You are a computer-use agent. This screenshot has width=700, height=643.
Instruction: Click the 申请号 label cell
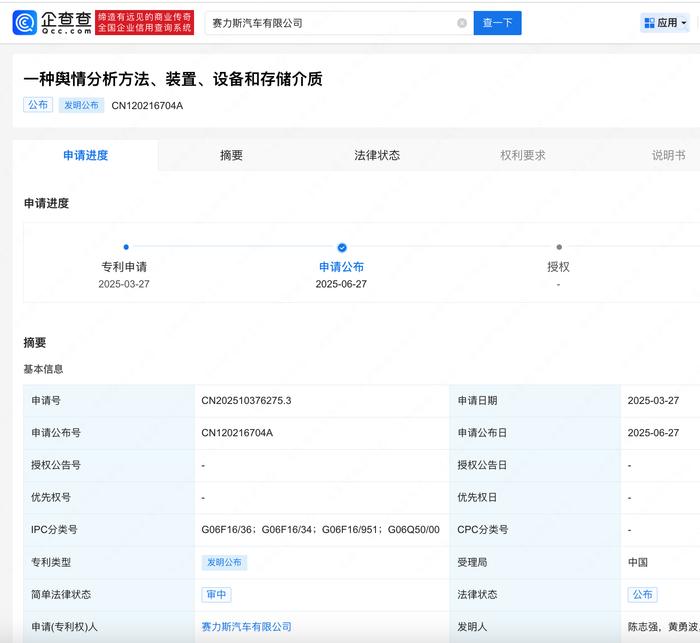click(109, 401)
